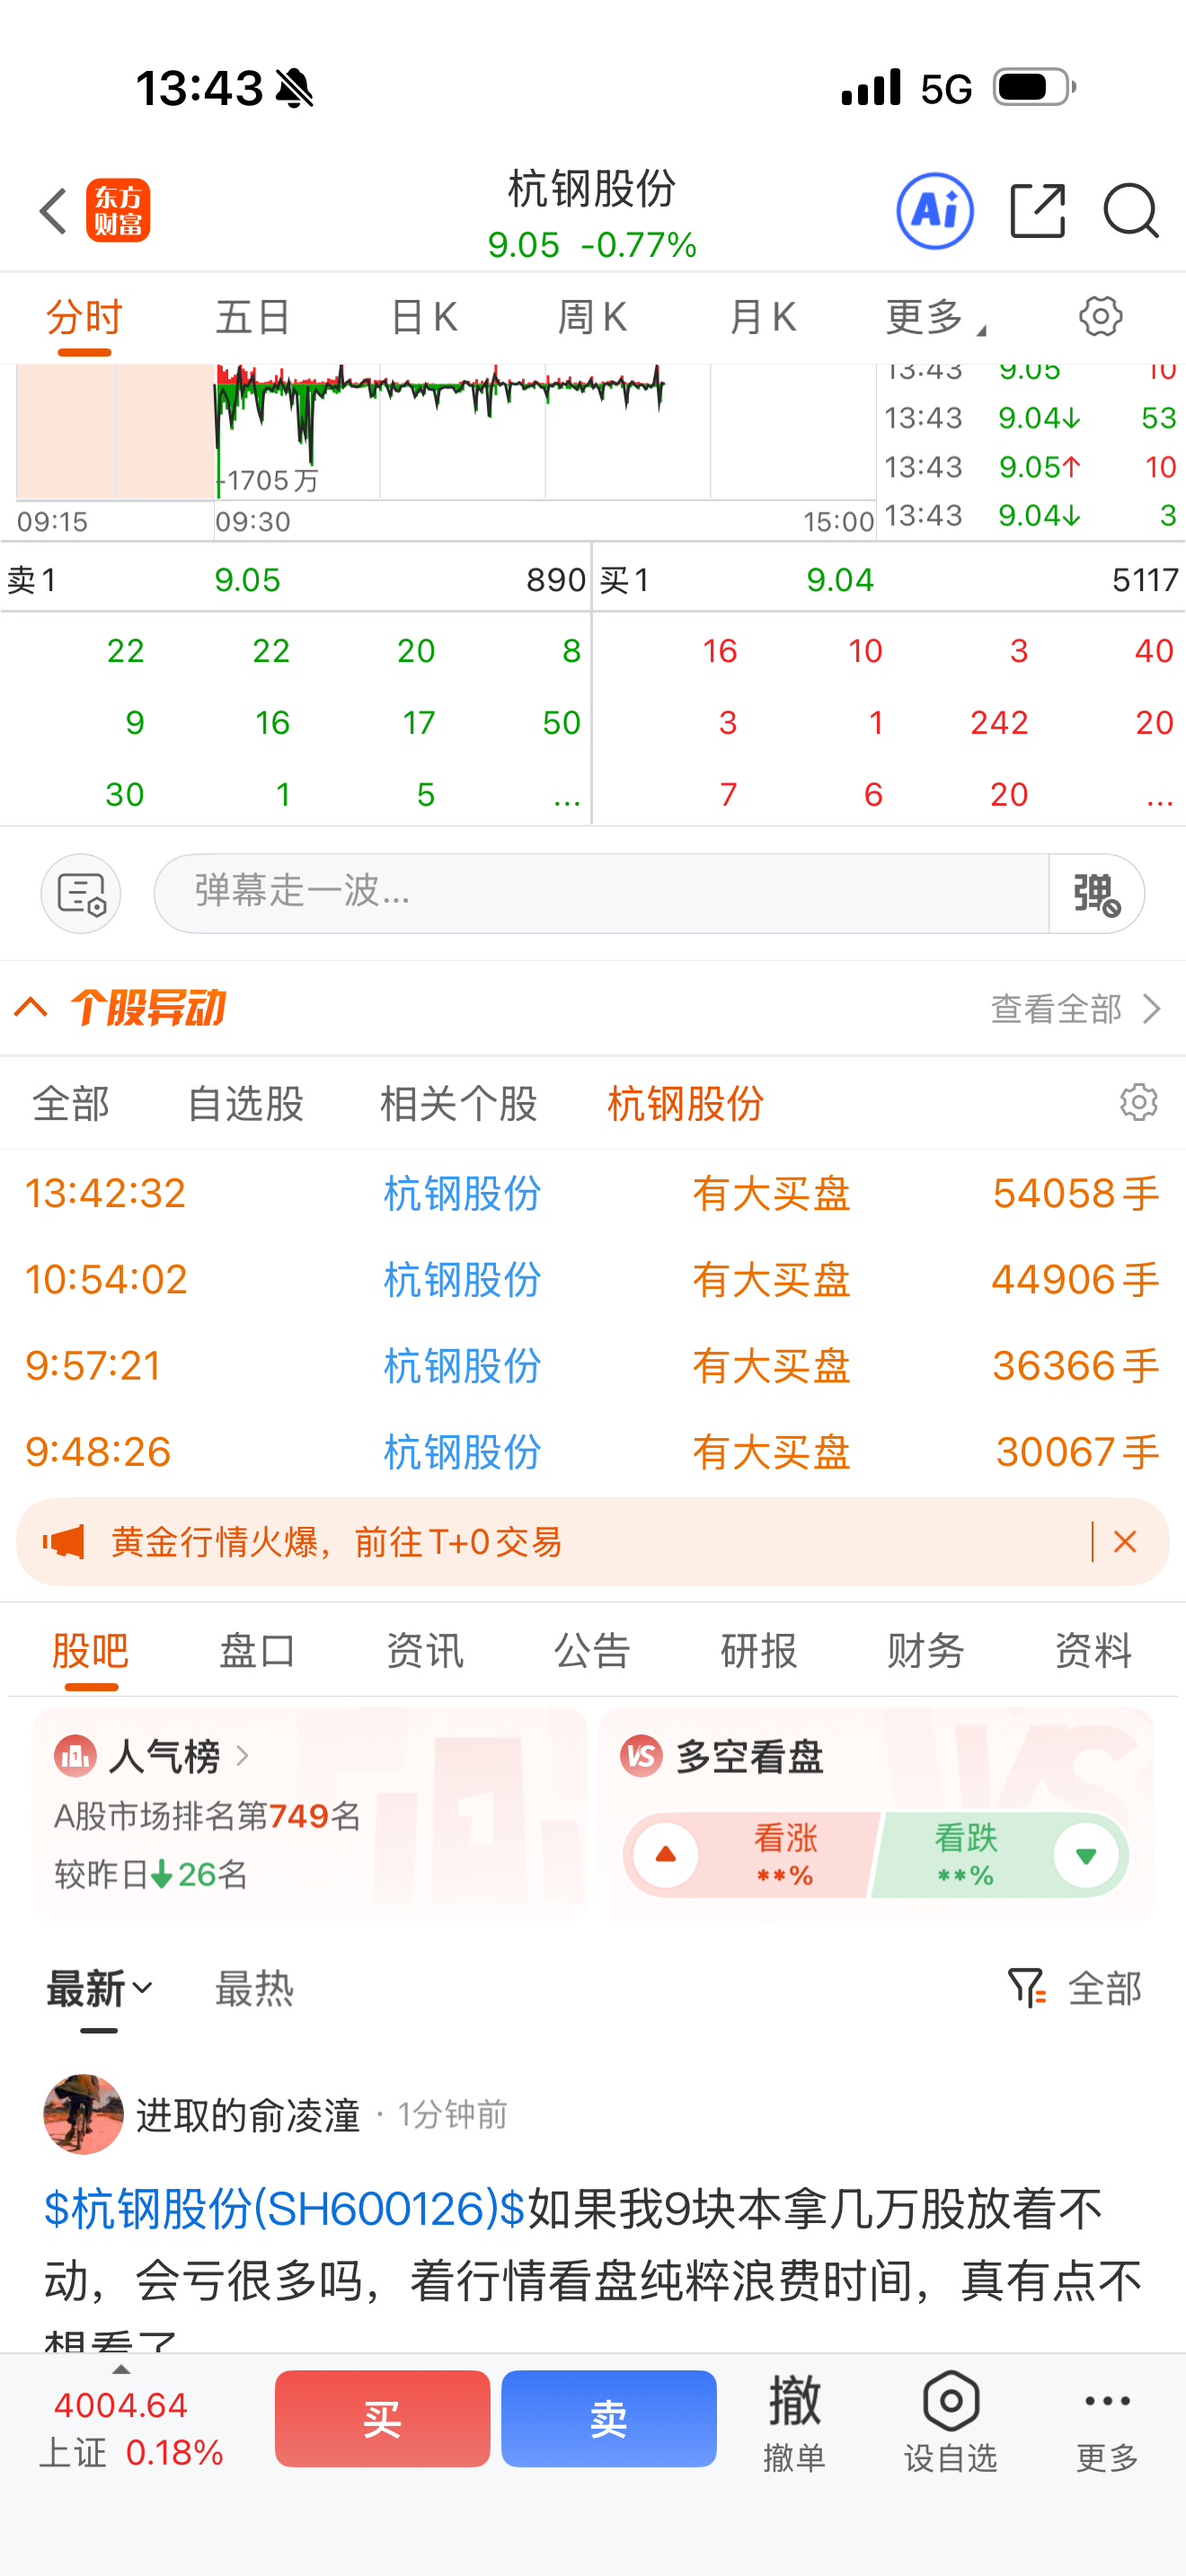
Task: Open 杭钢股份 link in 13:42:32 row
Action: pyautogui.click(x=462, y=1194)
